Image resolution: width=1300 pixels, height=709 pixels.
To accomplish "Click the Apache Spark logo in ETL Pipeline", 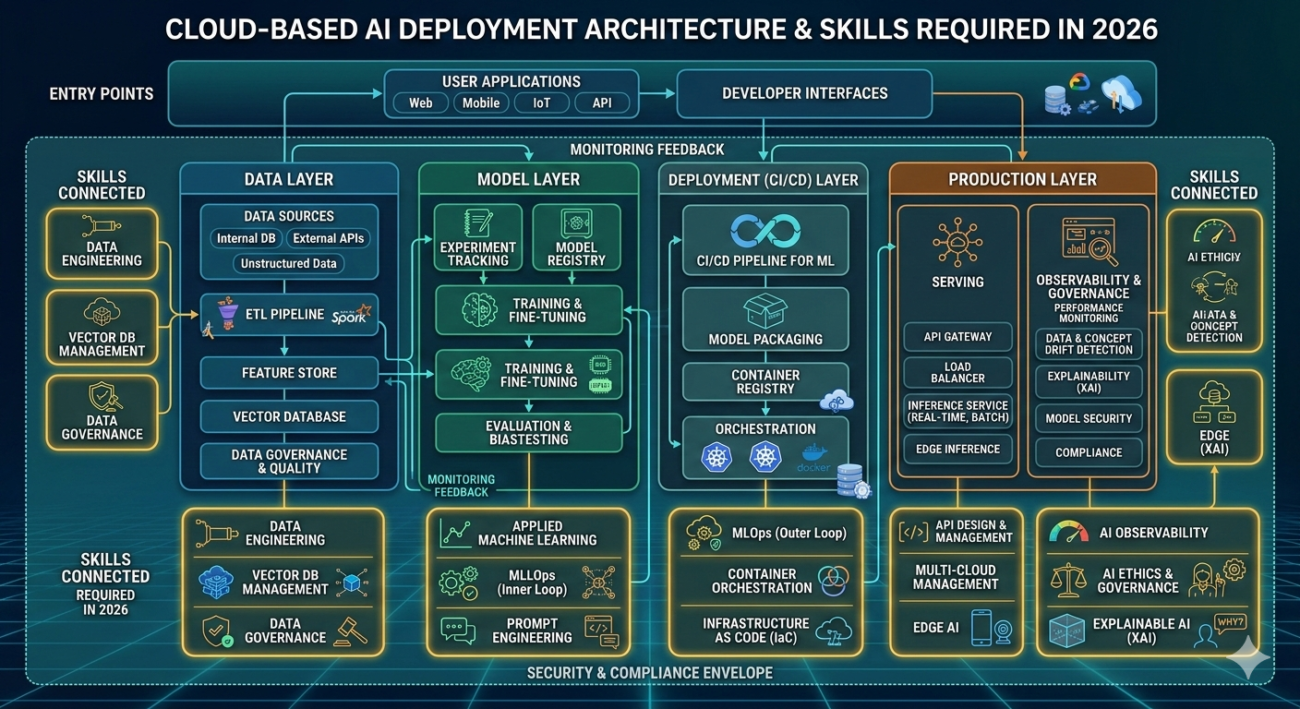I will tap(352, 315).
